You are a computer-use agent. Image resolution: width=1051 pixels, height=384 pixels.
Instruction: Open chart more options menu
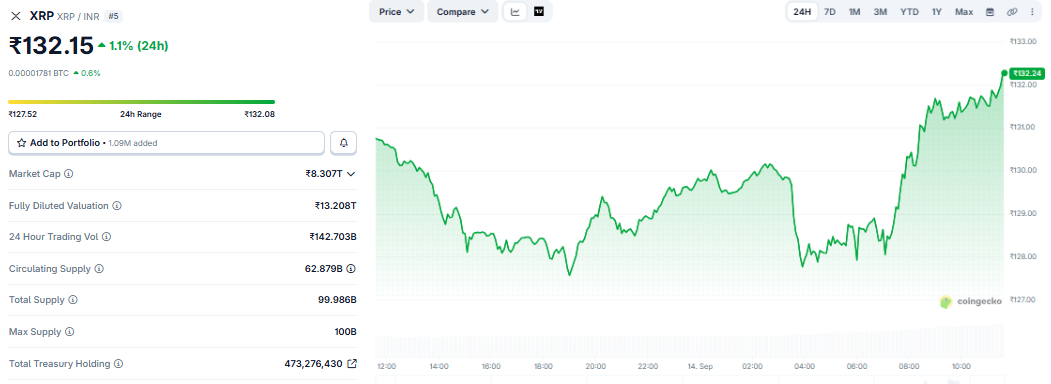pyautogui.click(x=1033, y=11)
